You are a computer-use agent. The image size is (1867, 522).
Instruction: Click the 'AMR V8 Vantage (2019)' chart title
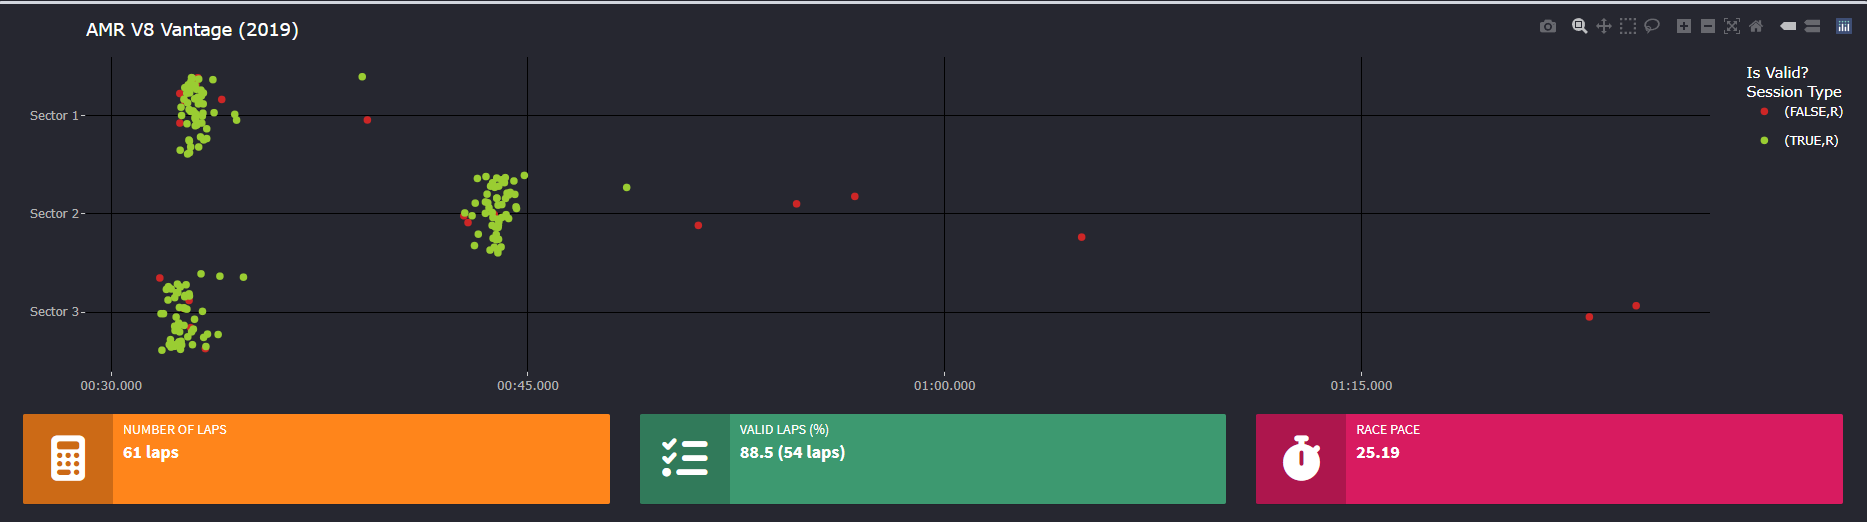click(x=192, y=30)
